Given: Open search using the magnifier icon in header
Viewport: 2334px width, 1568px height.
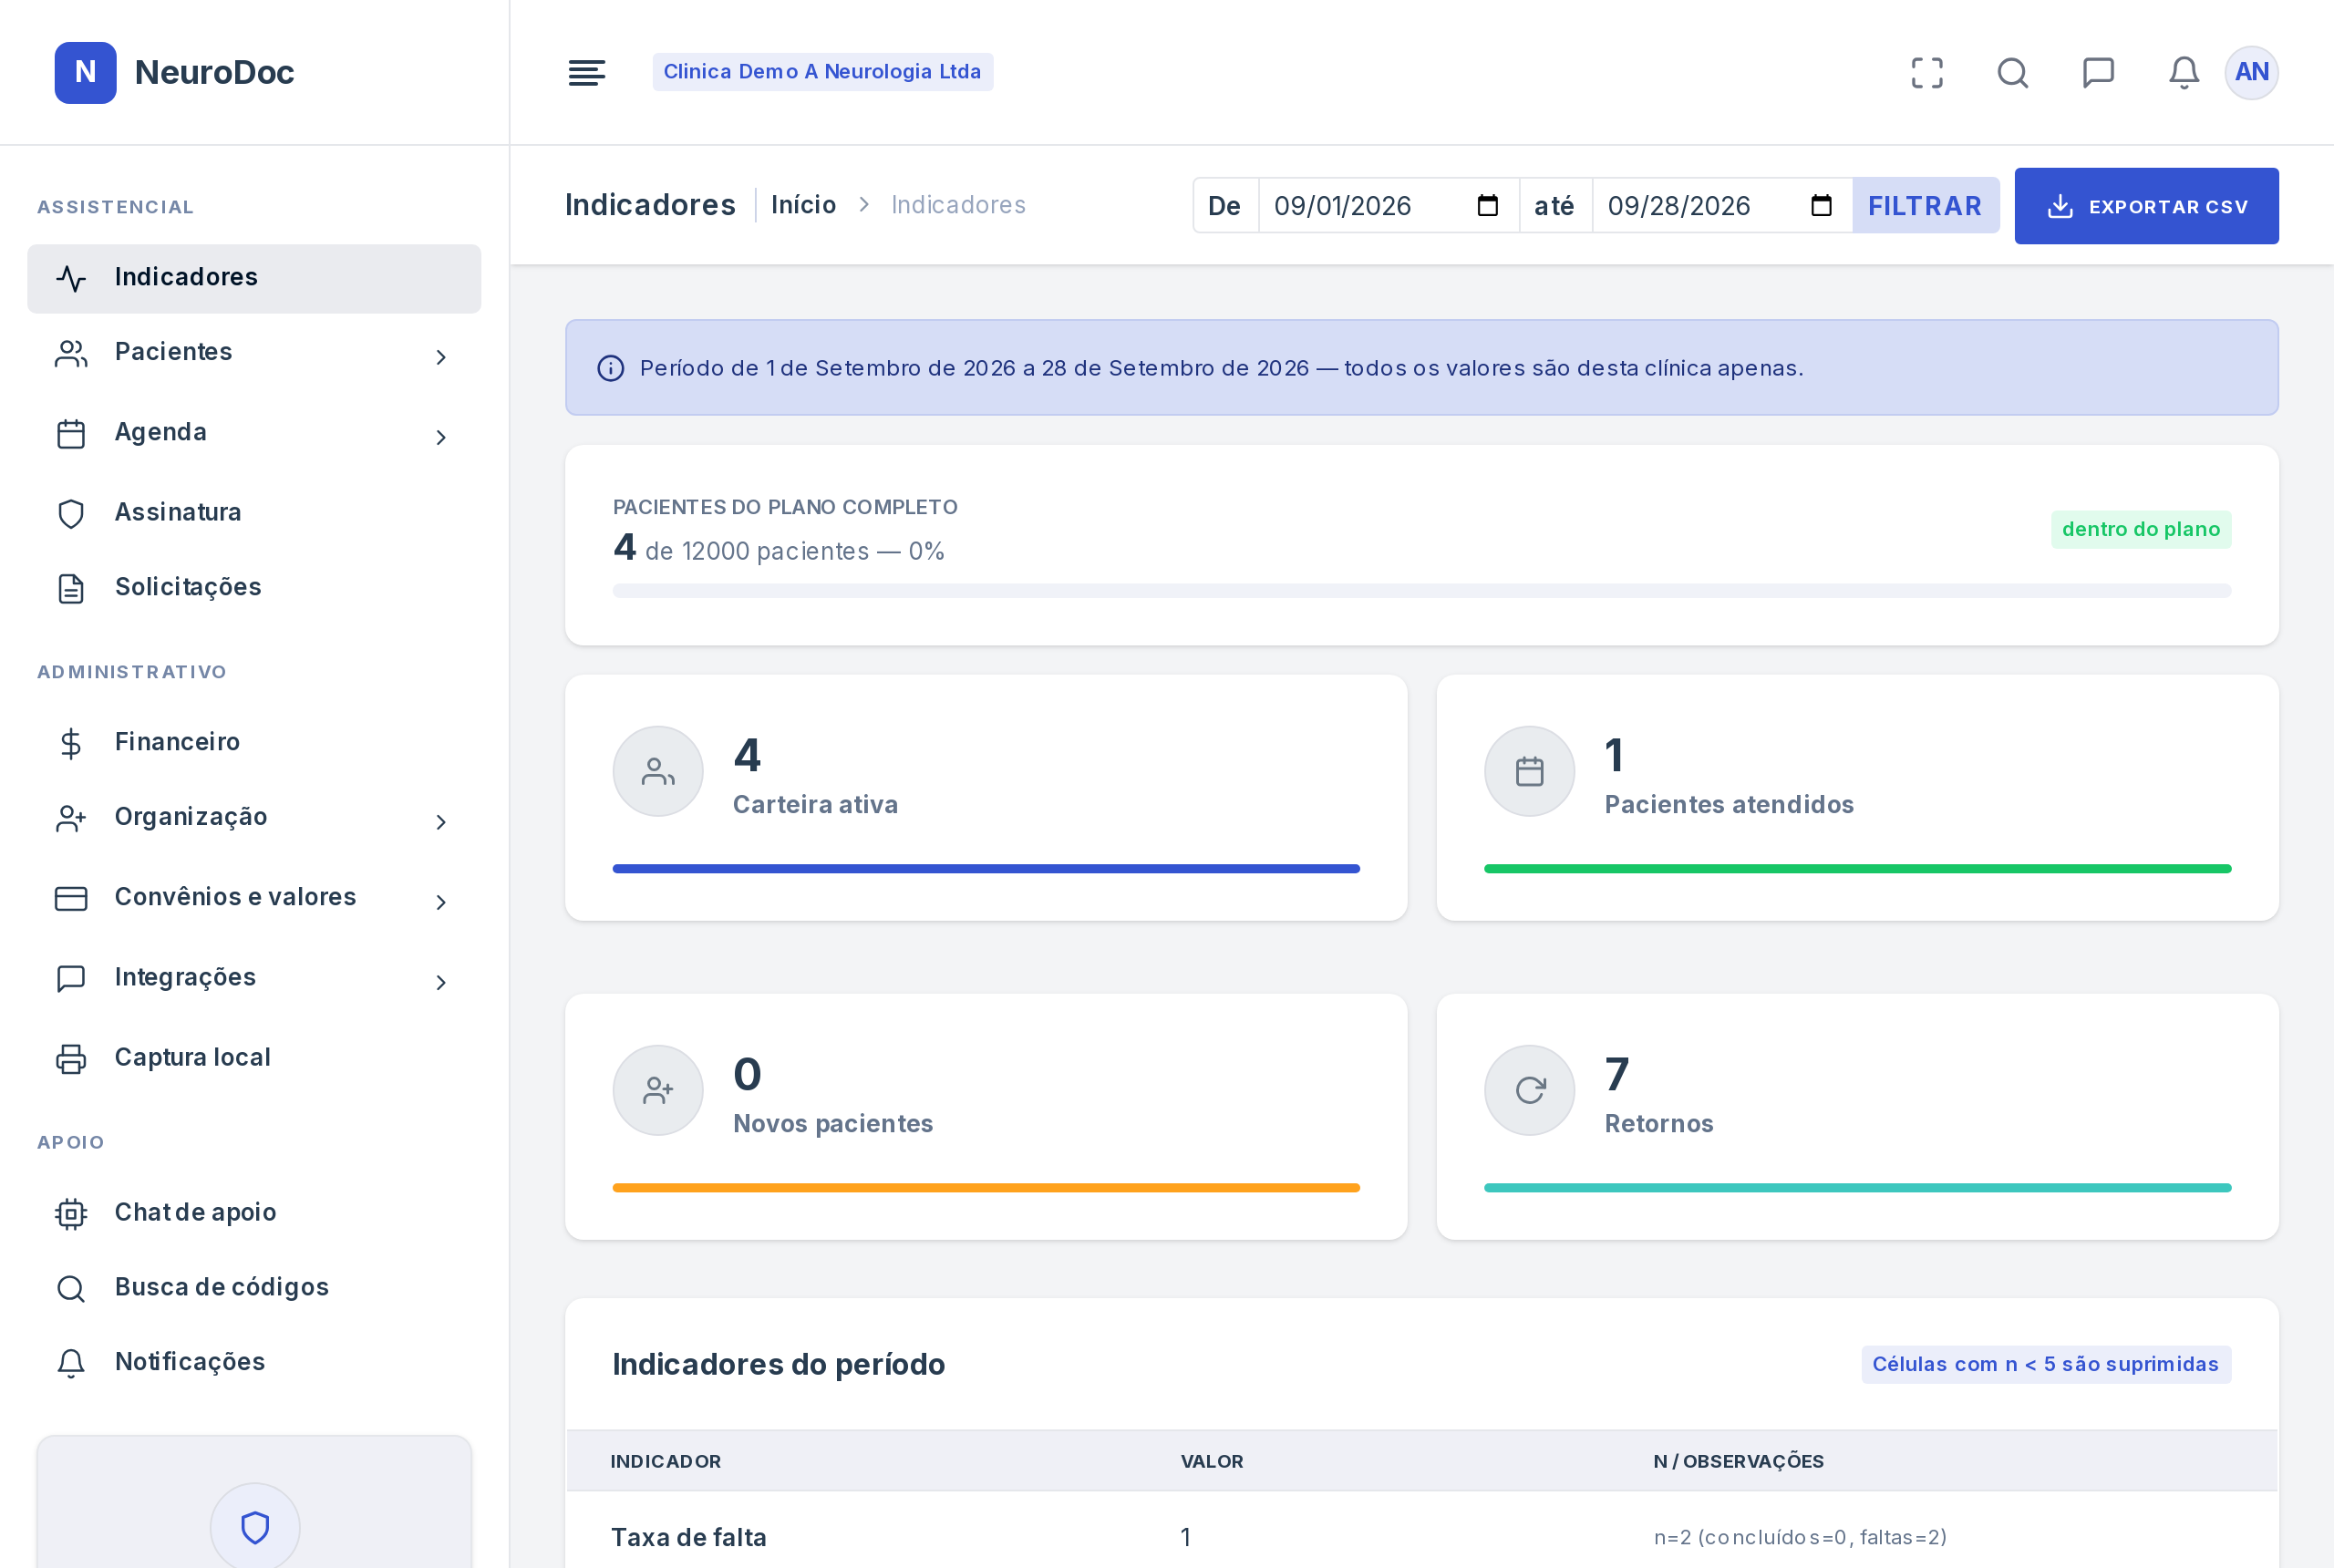Looking at the screenshot, I should pos(2012,72).
